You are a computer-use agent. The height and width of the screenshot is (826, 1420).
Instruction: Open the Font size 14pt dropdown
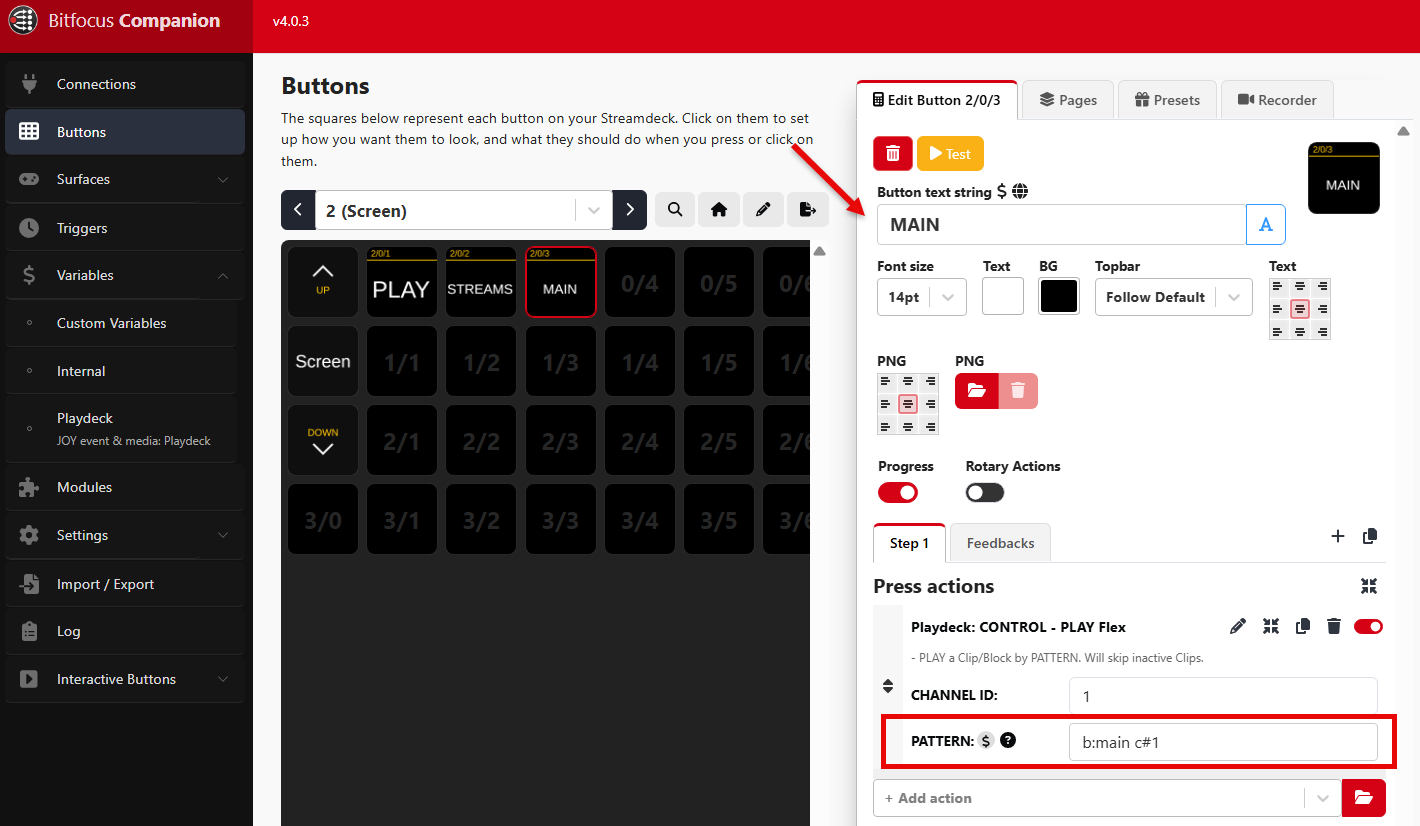(x=921, y=297)
